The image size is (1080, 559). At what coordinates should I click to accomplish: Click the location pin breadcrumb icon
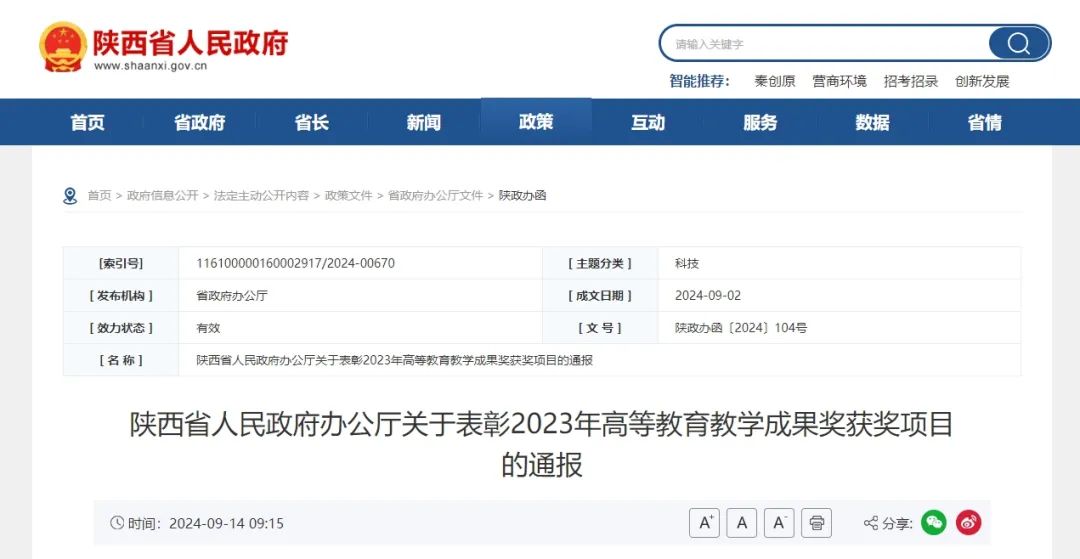(x=70, y=196)
